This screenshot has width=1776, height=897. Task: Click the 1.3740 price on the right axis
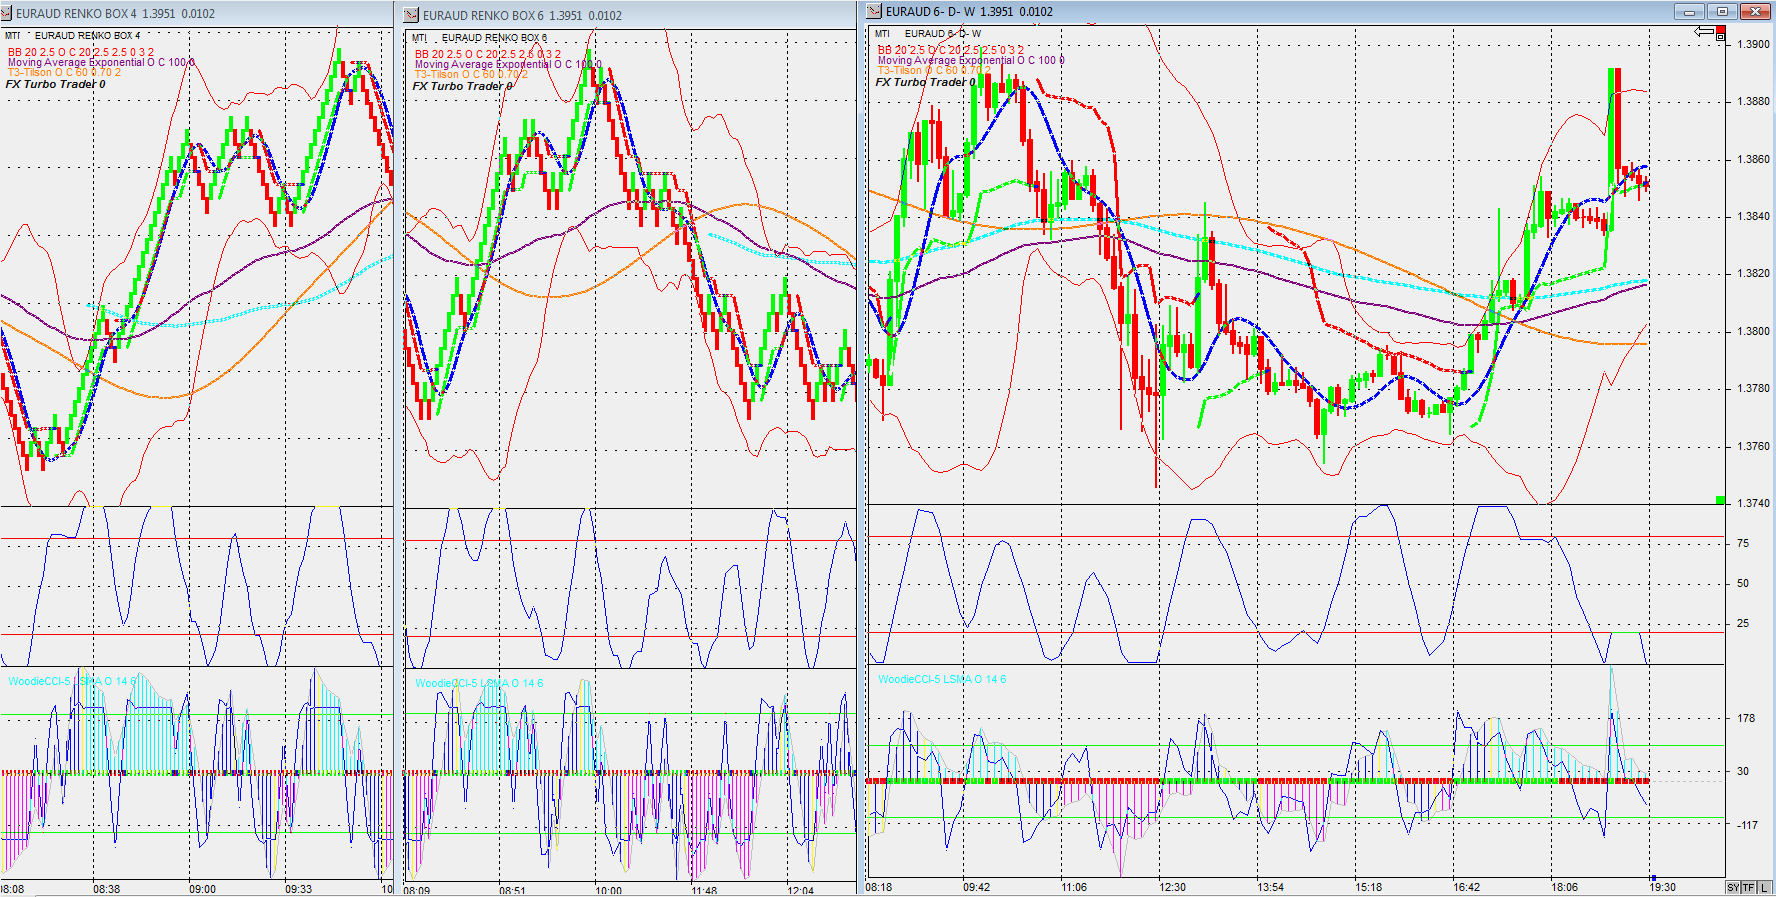coord(1753,503)
